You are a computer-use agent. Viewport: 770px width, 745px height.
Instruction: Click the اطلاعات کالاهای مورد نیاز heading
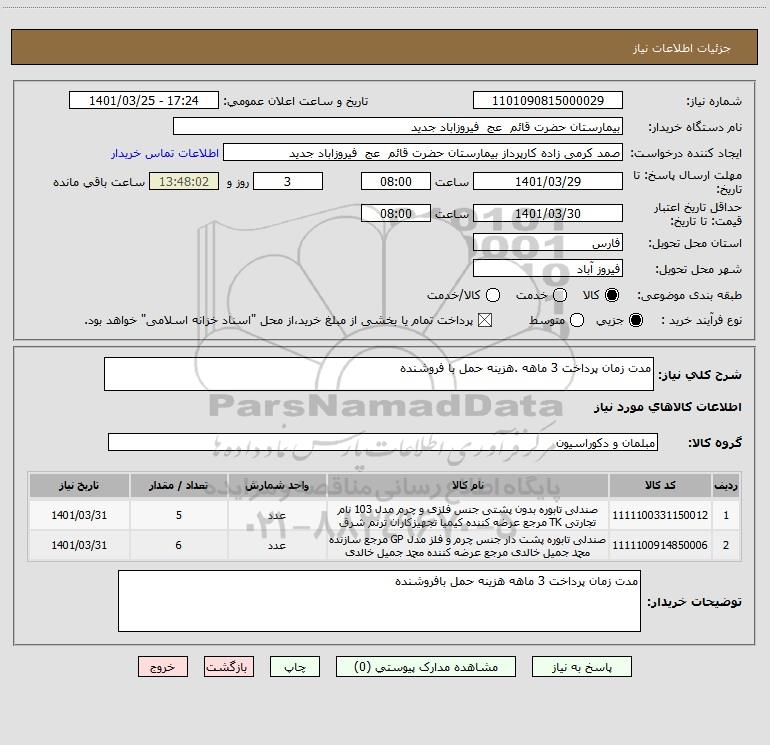(668, 407)
